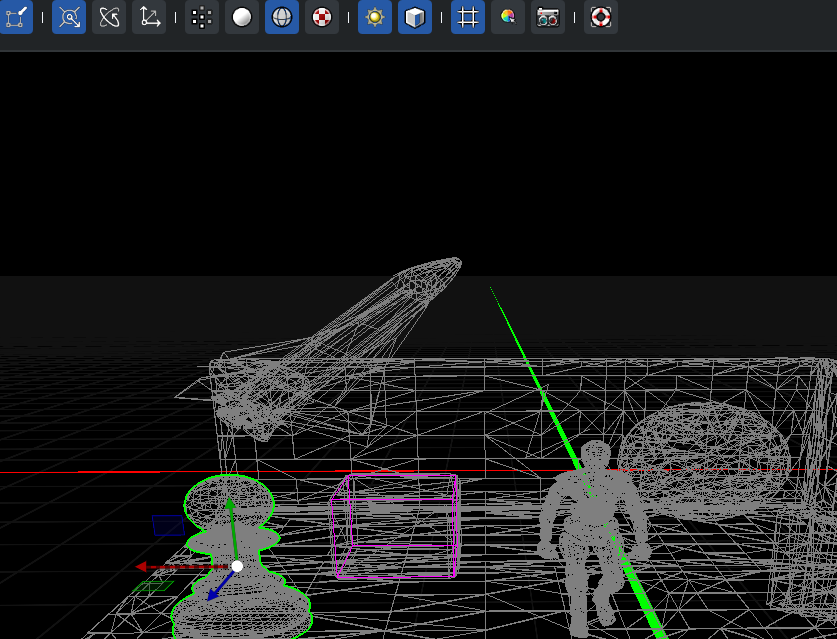Click the red checkered sphere icon
This screenshot has width=837, height=639.
tap(322, 17)
